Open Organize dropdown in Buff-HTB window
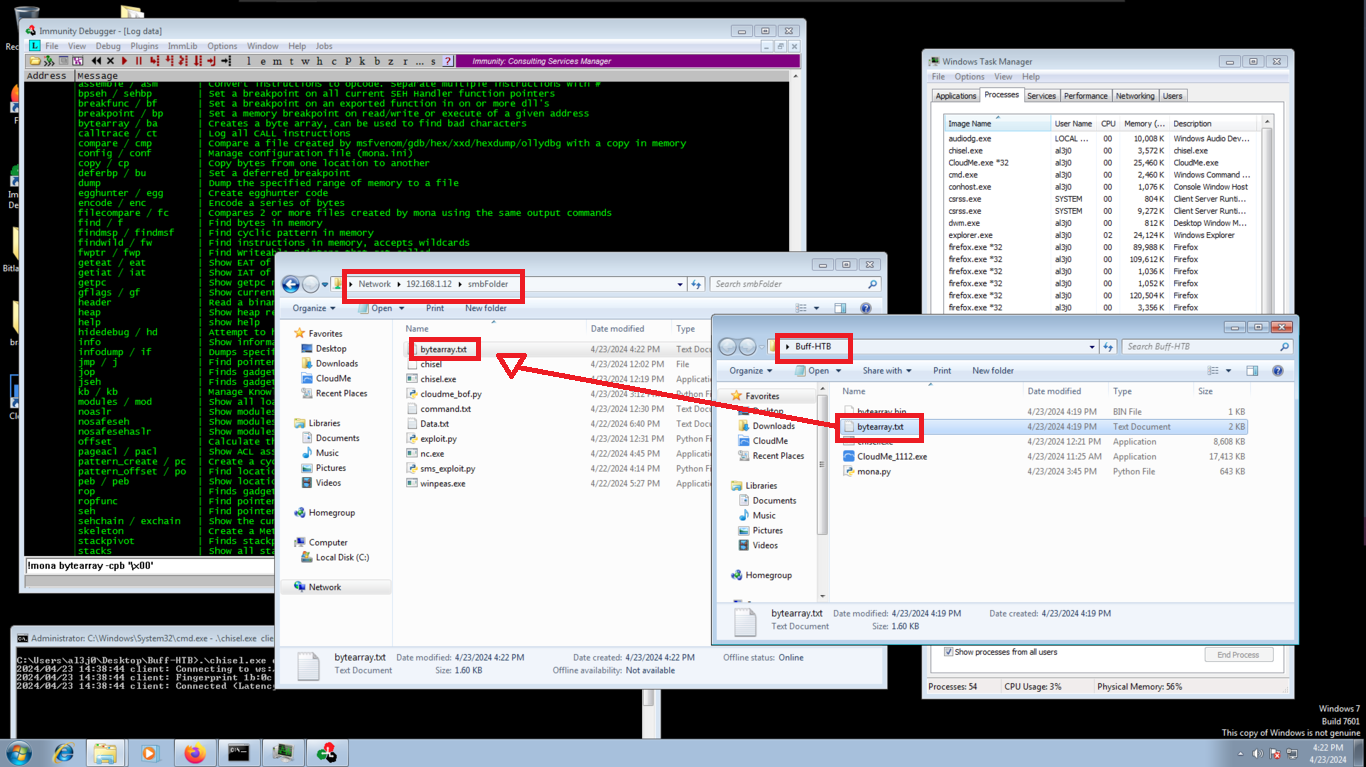This screenshot has height=767, width=1366. click(751, 370)
